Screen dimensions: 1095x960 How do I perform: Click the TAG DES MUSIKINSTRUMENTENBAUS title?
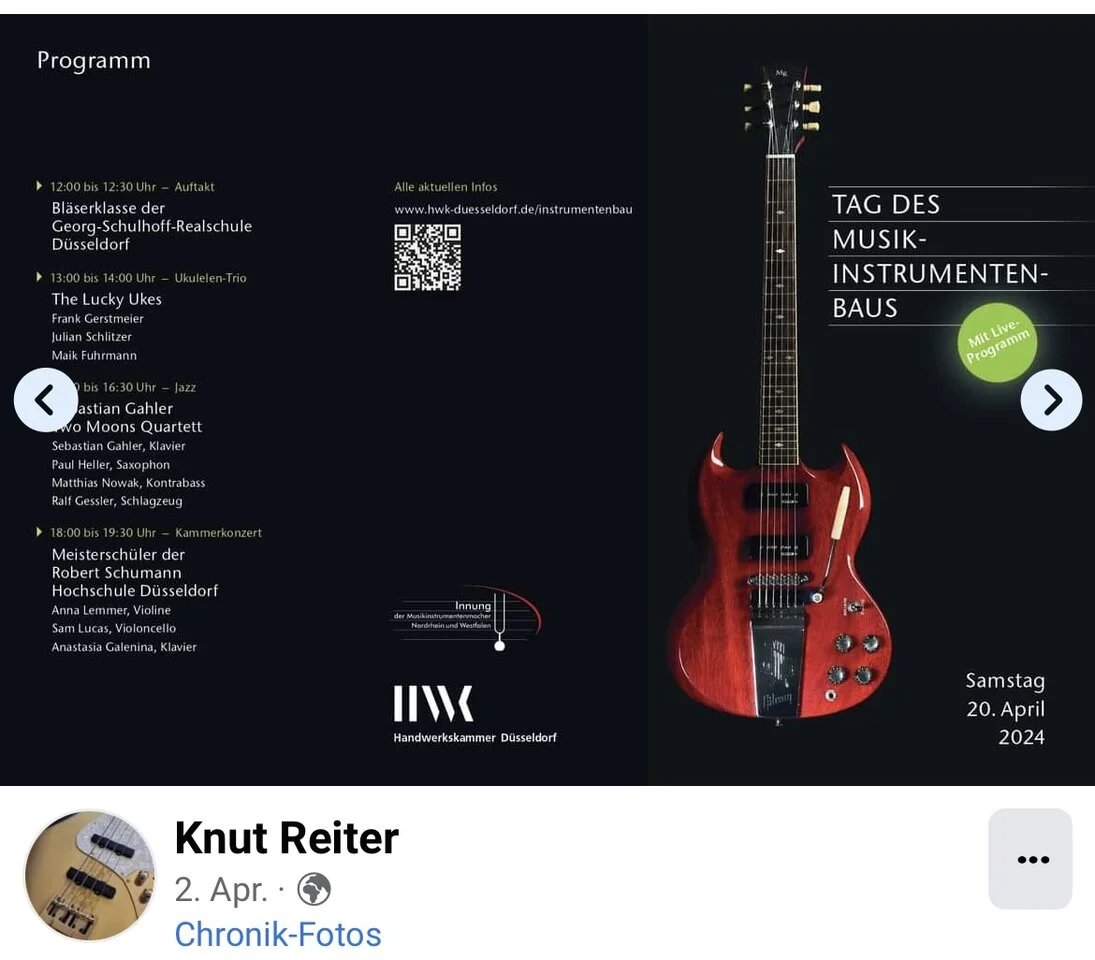coord(940,256)
